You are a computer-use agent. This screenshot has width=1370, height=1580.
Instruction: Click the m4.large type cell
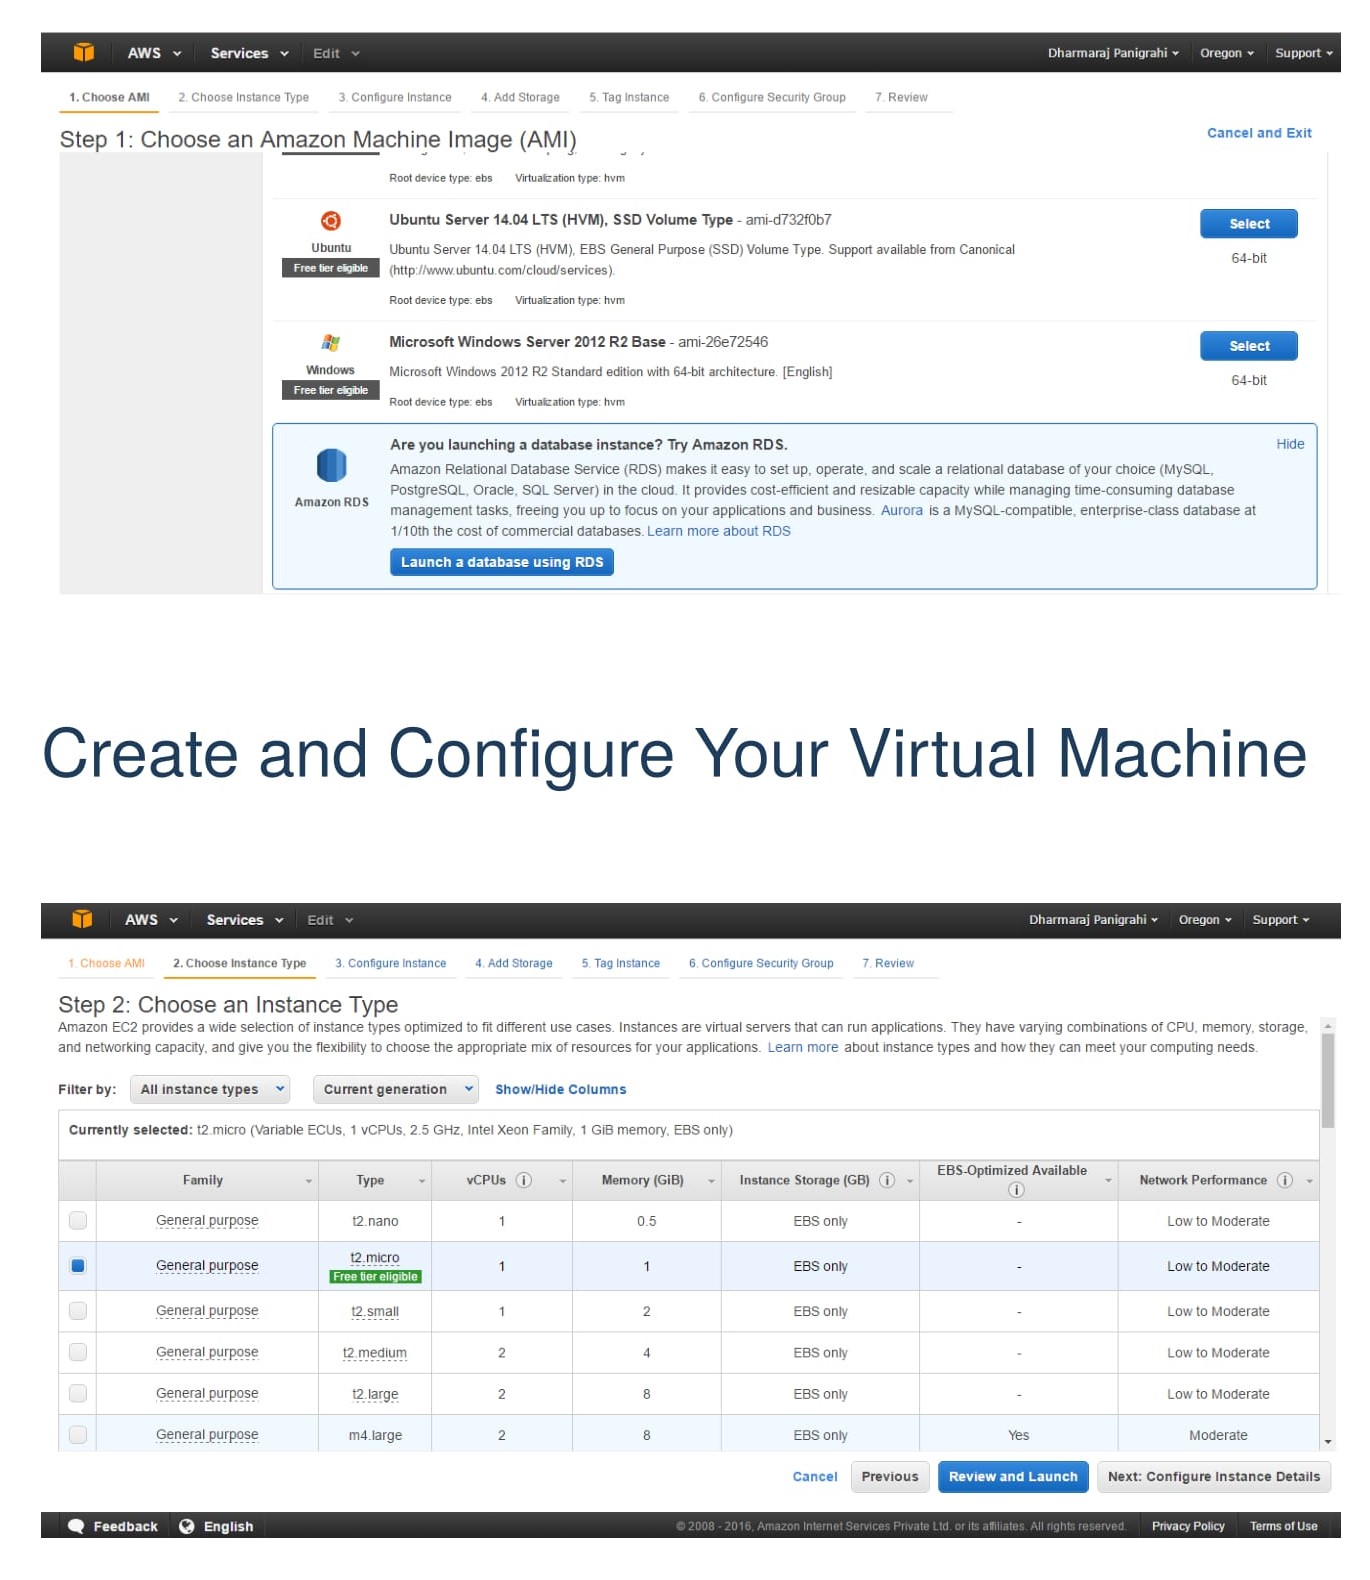click(x=375, y=1435)
